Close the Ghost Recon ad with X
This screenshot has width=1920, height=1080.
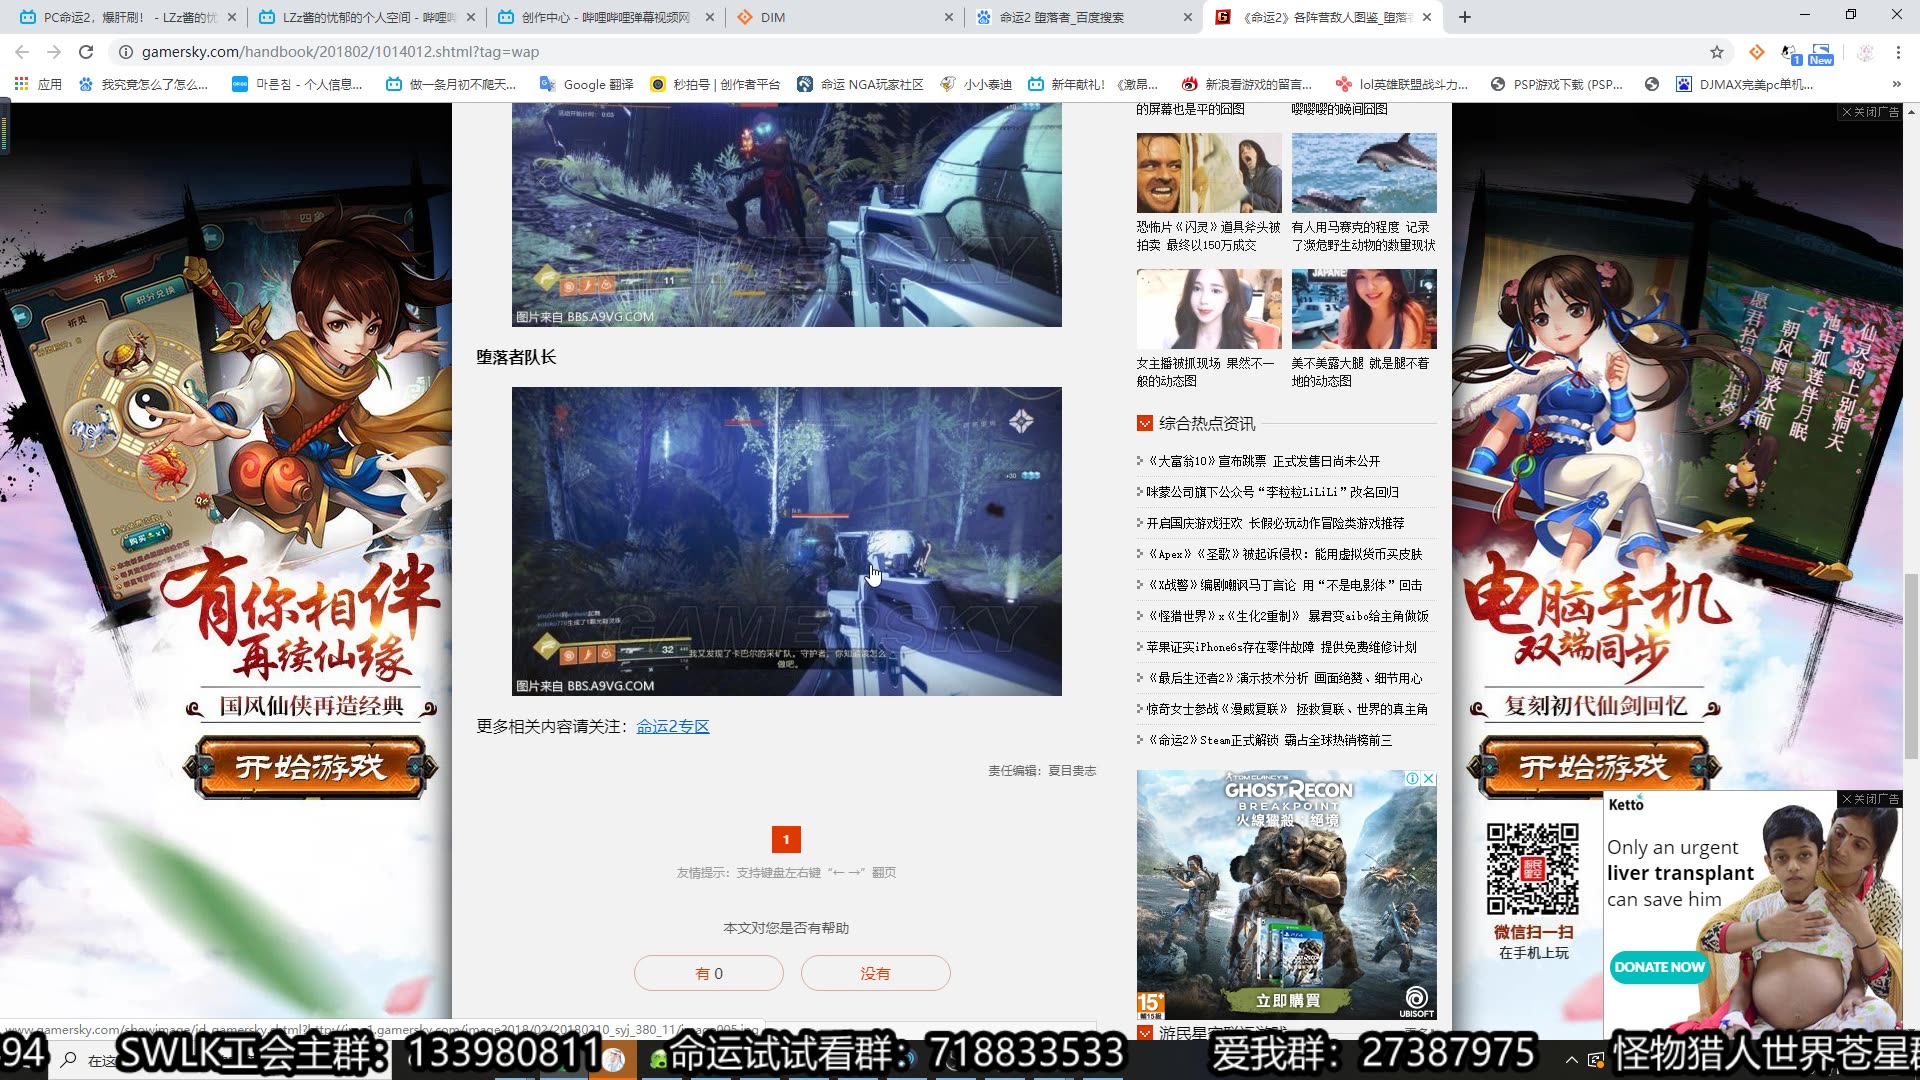(1429, 778)
